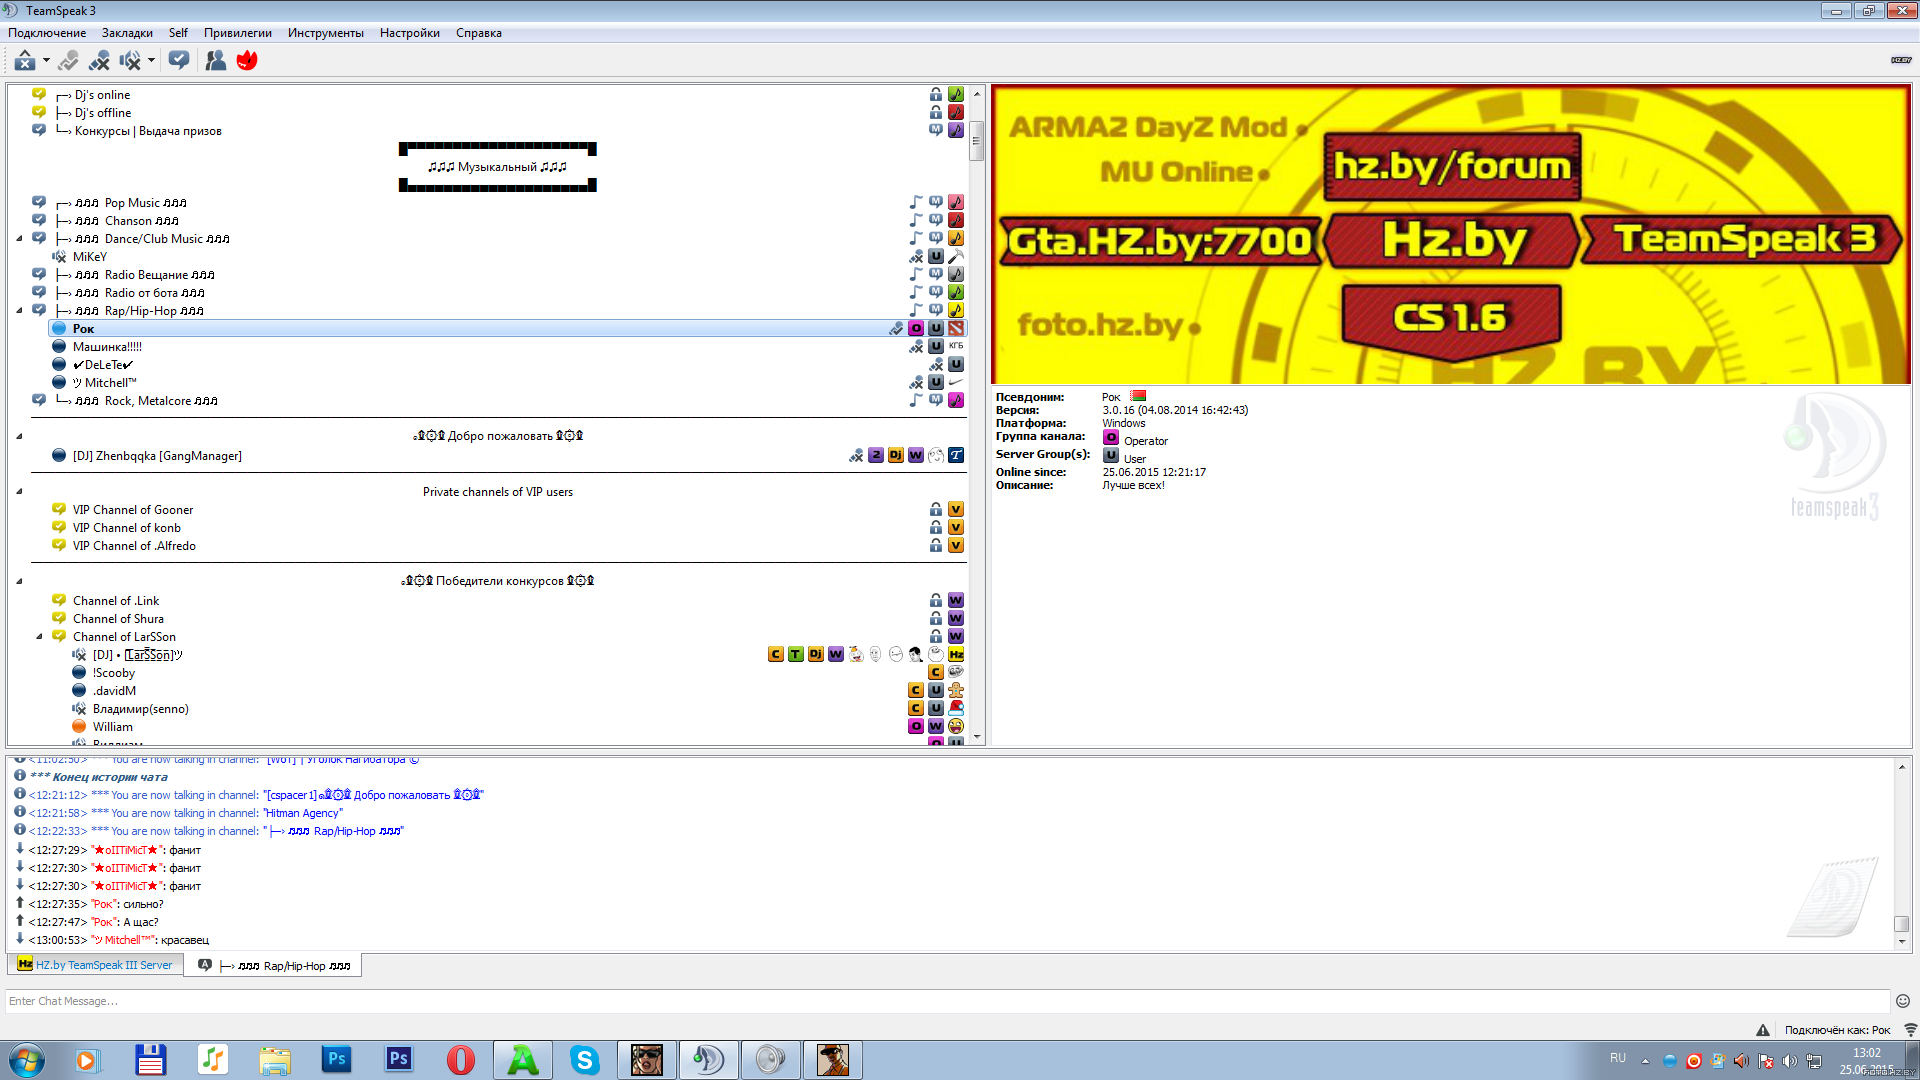Click warning icon in status bar
Screen dimensions: 1920x1080
(x=1763, y=1030)
